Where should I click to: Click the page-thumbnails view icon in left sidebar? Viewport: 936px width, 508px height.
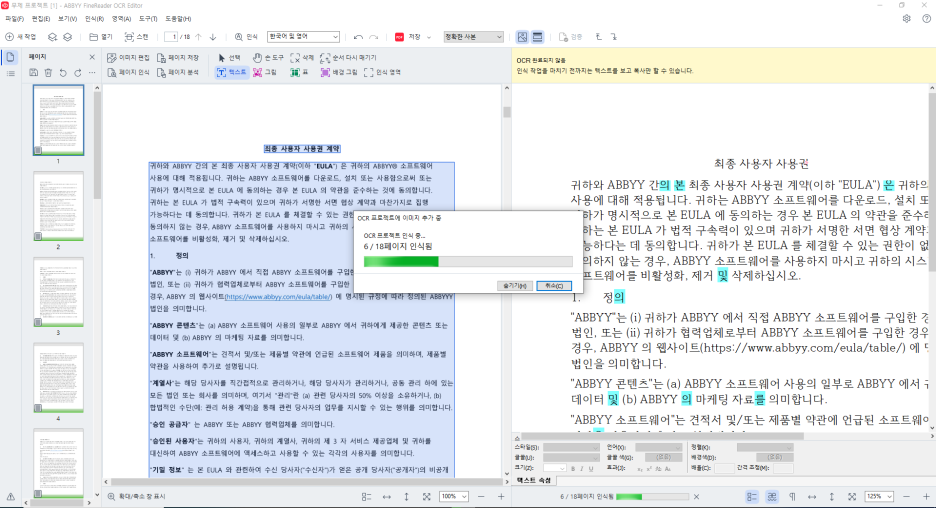click(x=11, y=57)
